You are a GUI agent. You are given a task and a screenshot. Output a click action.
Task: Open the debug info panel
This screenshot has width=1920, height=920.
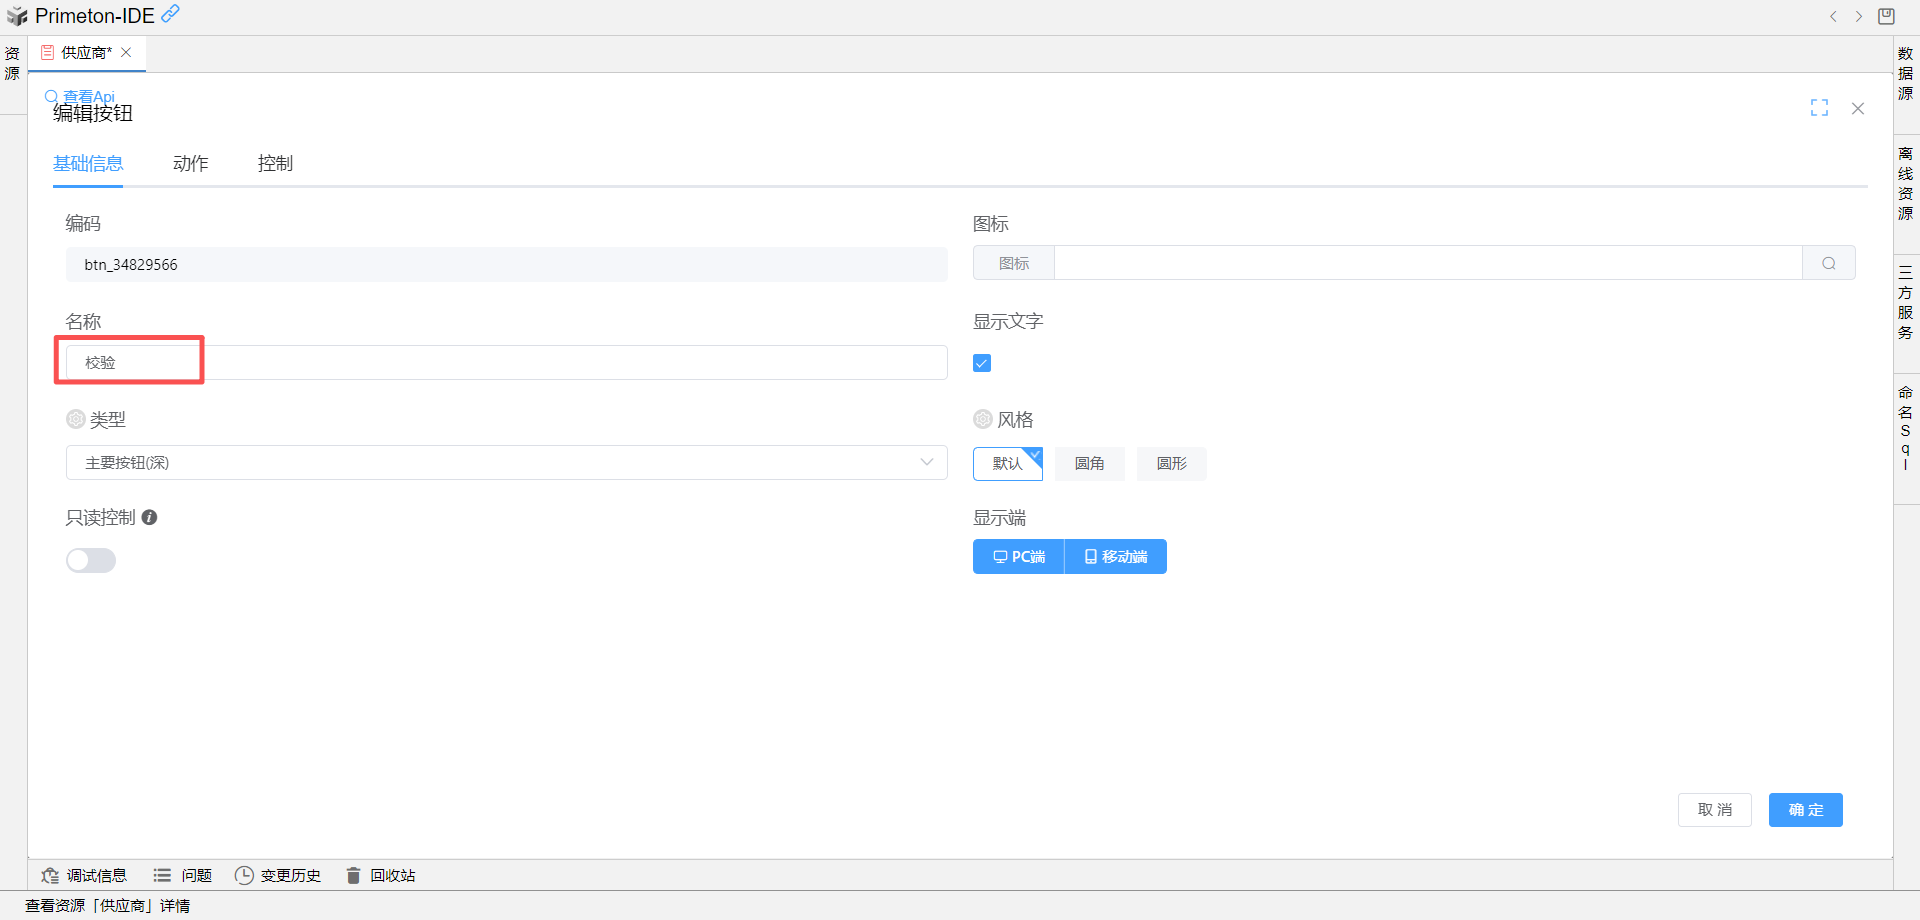85,875
